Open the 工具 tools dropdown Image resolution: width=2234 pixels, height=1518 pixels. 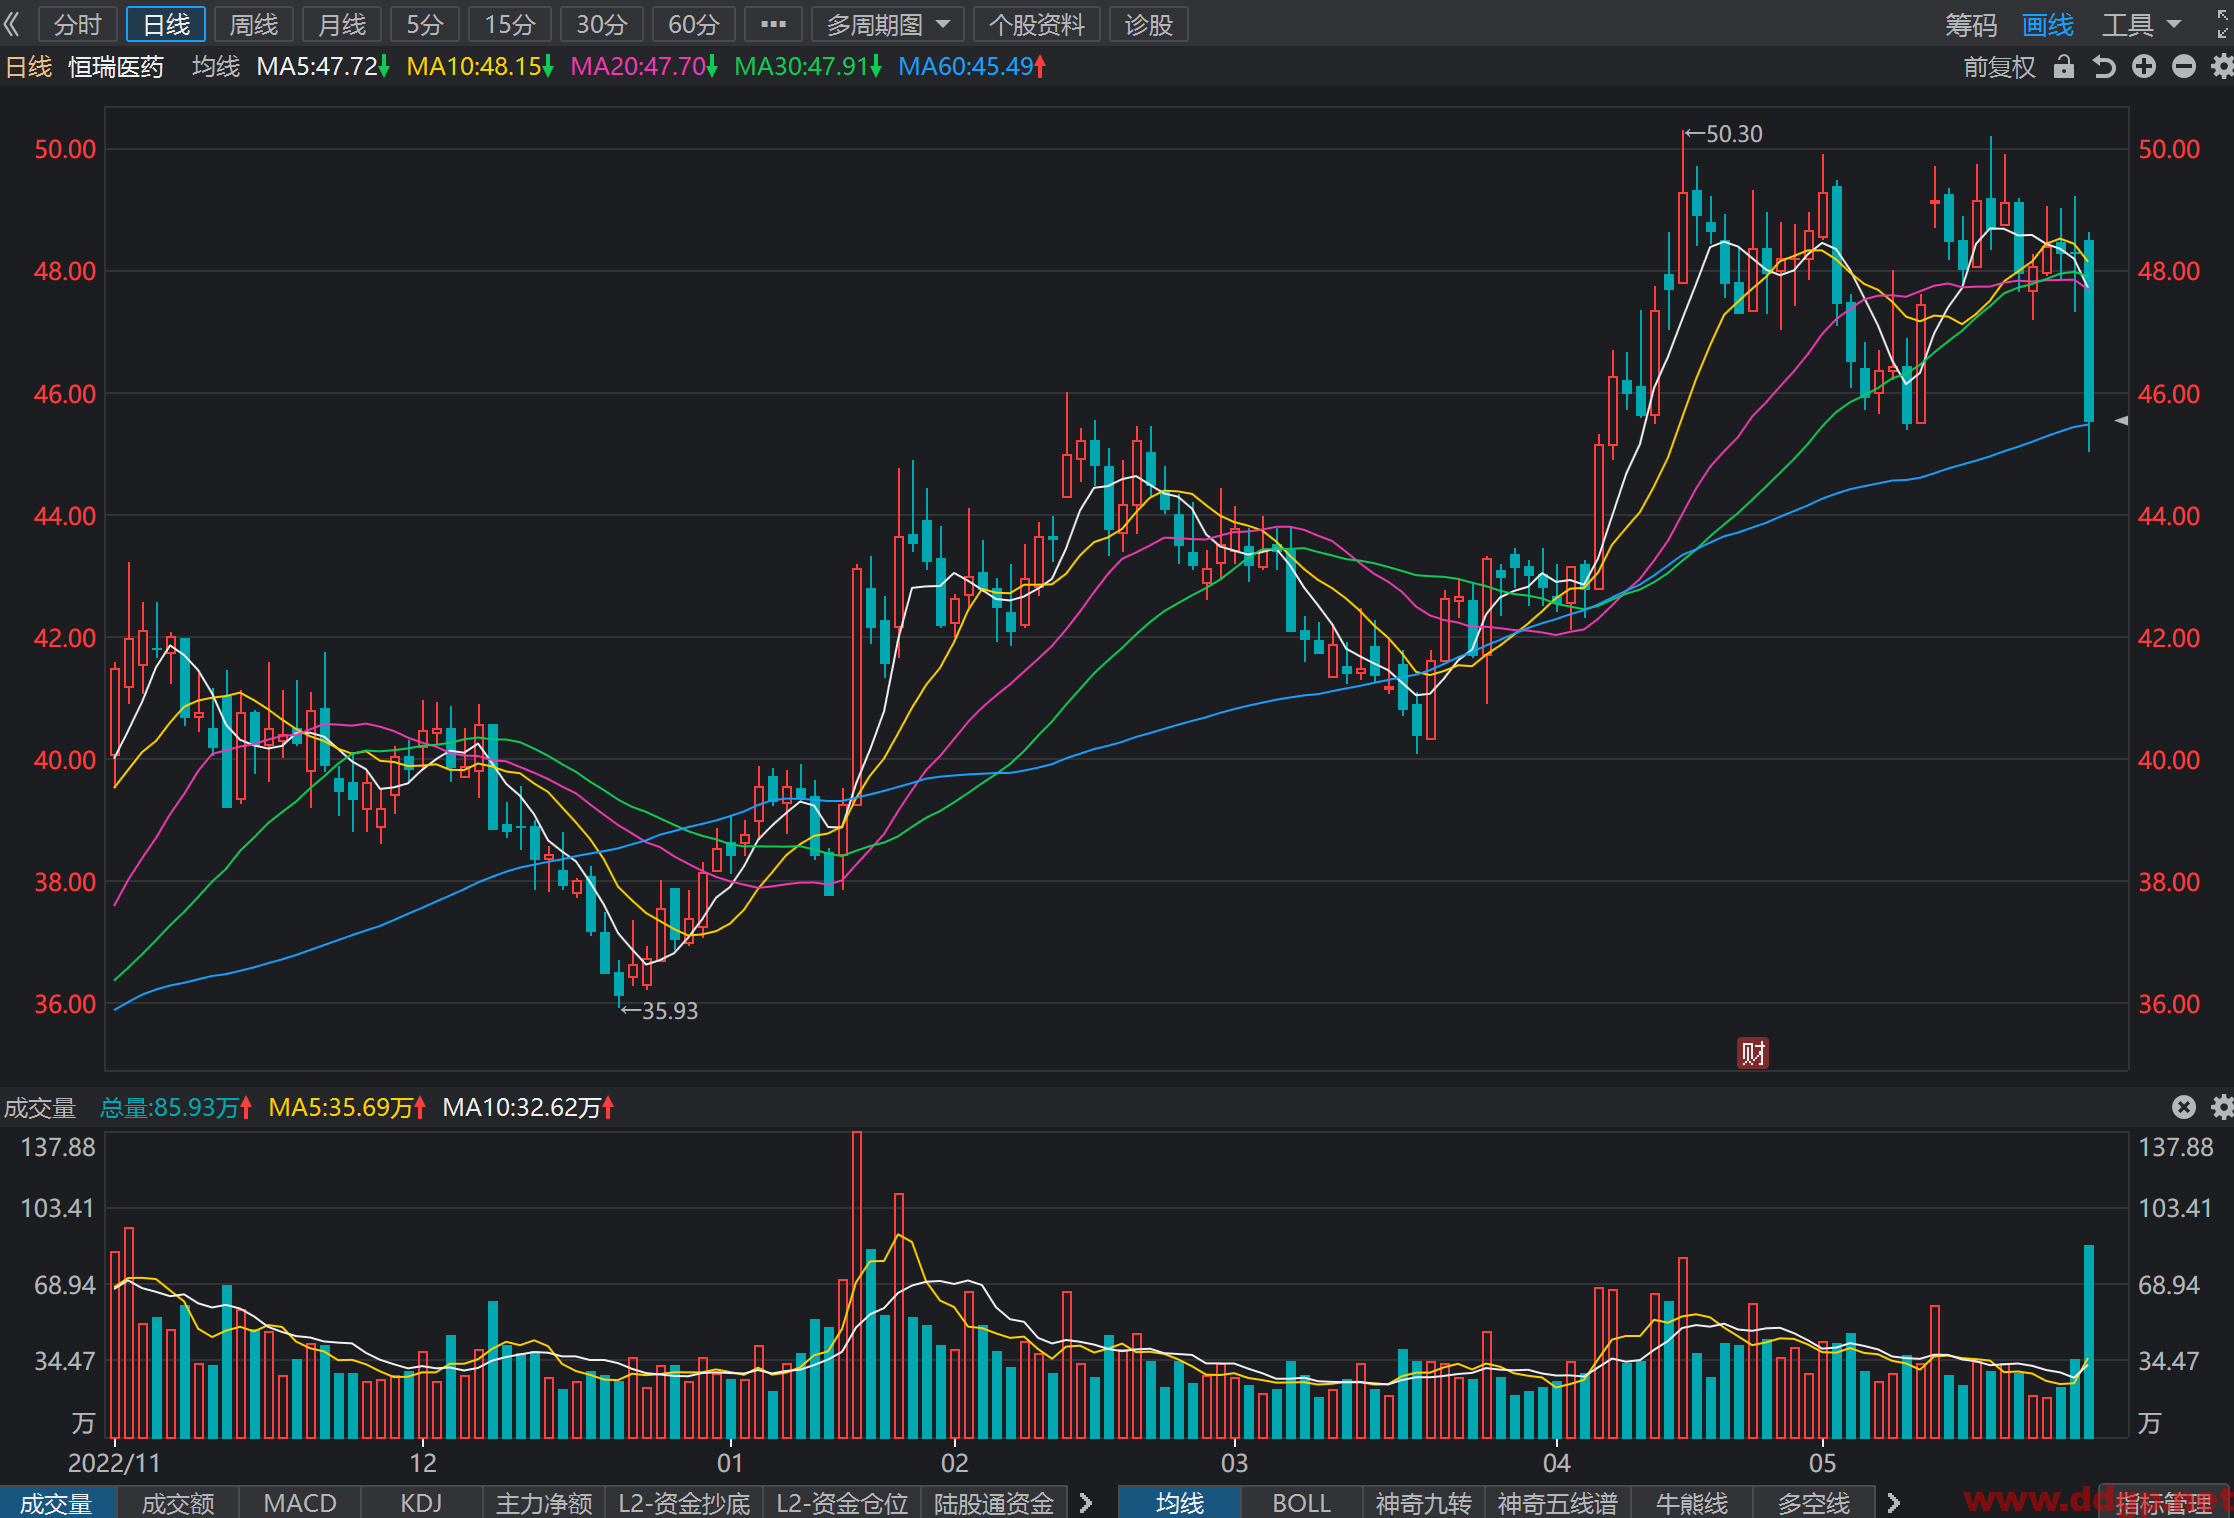click(2142, 25)
